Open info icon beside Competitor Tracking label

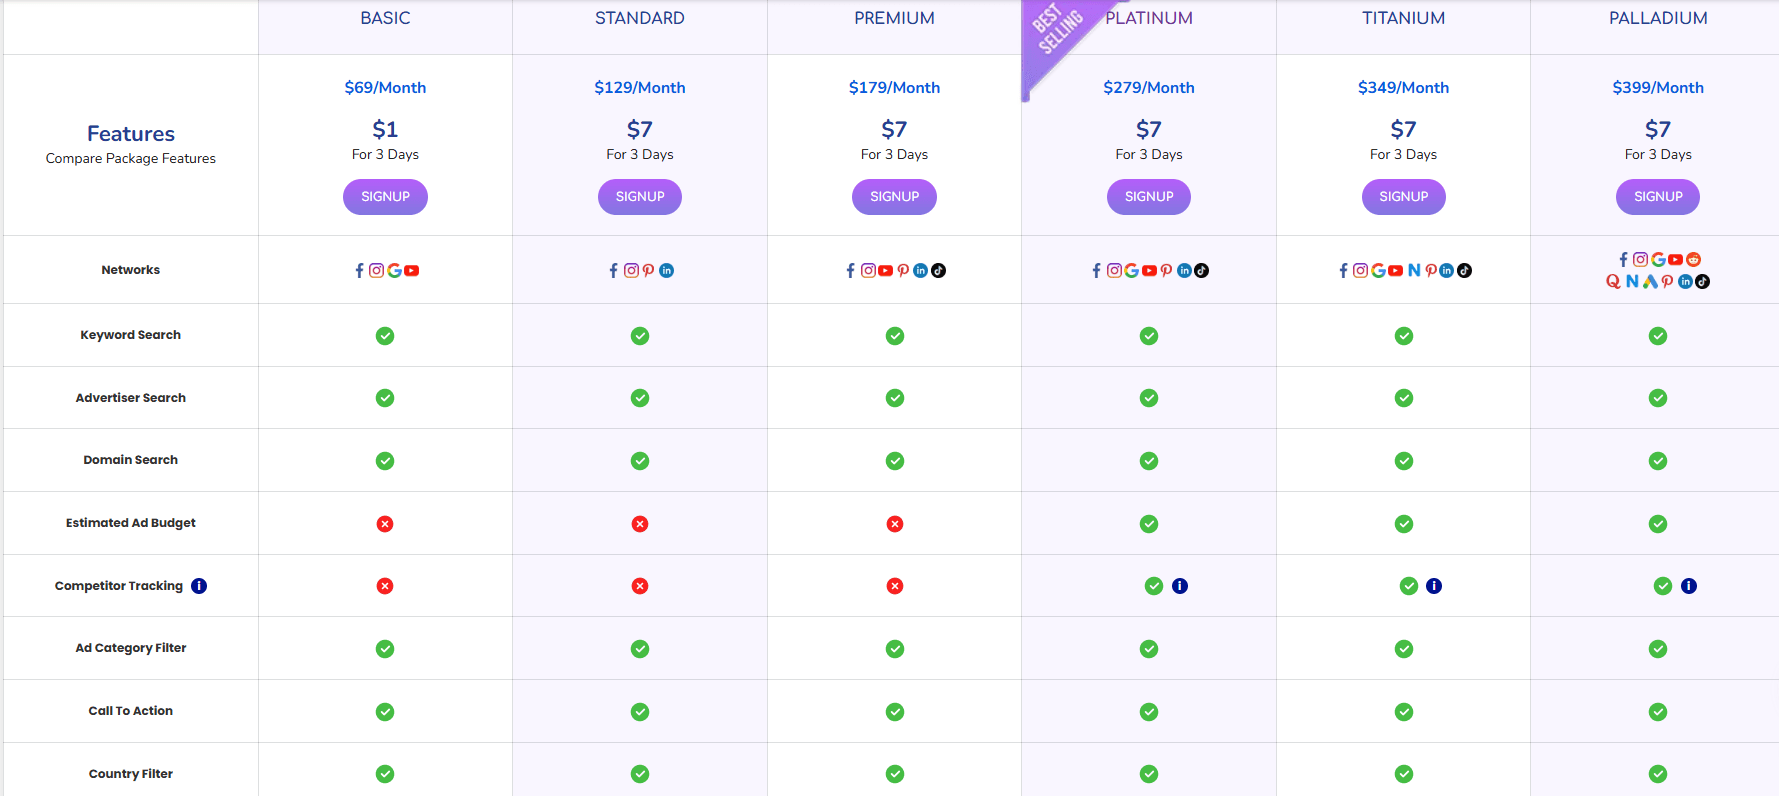tap(199, 586)
